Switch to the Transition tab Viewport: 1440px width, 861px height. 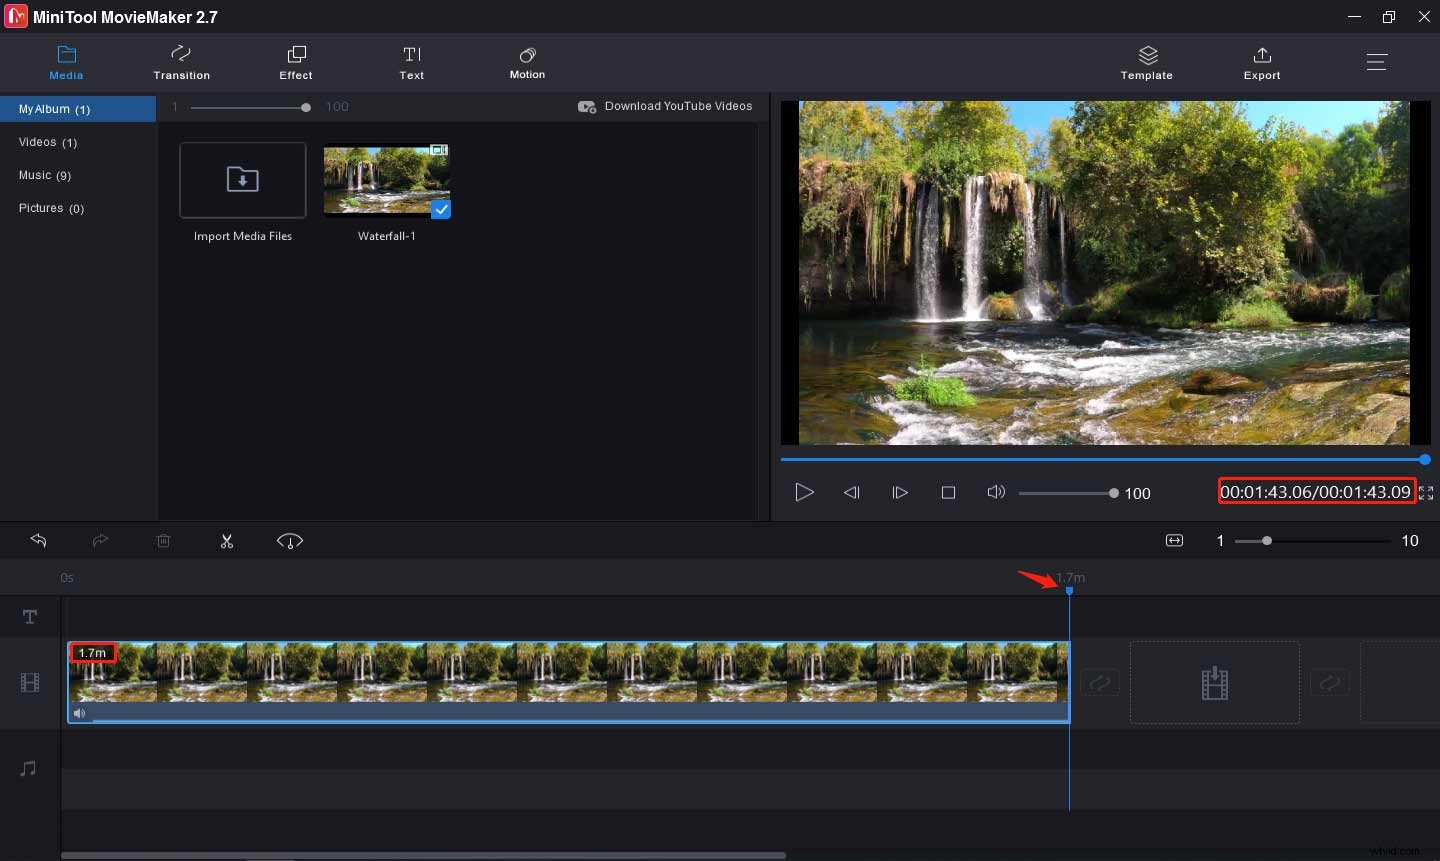coord(181,62)
